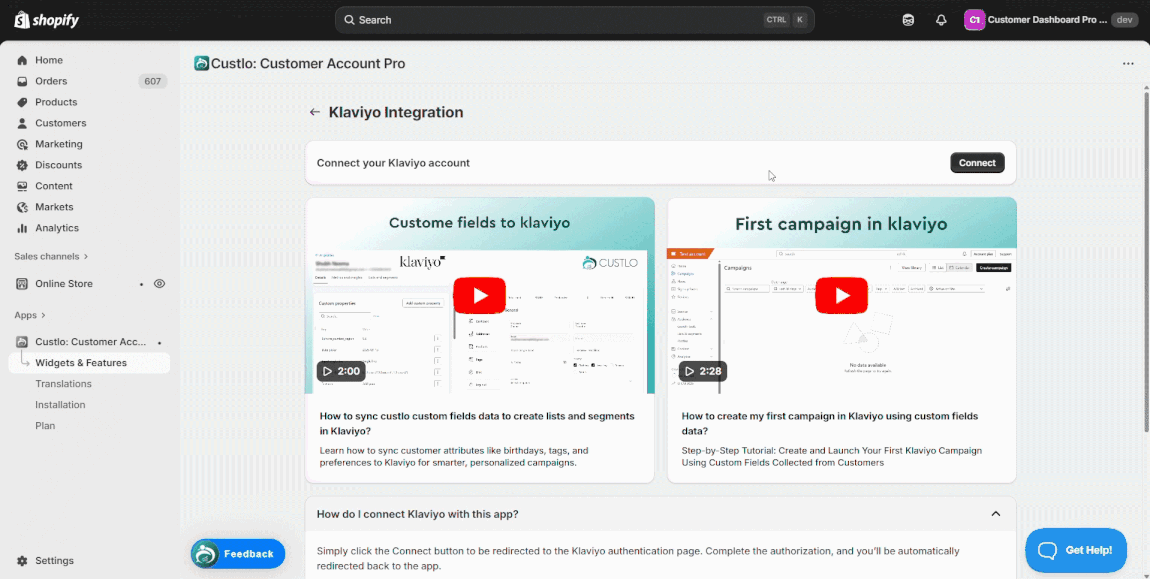Play the Custom fields to Klaviyo video
The width and height of the screenshot is (1150, 579).
pyautogui.click(x=480, y=295)
